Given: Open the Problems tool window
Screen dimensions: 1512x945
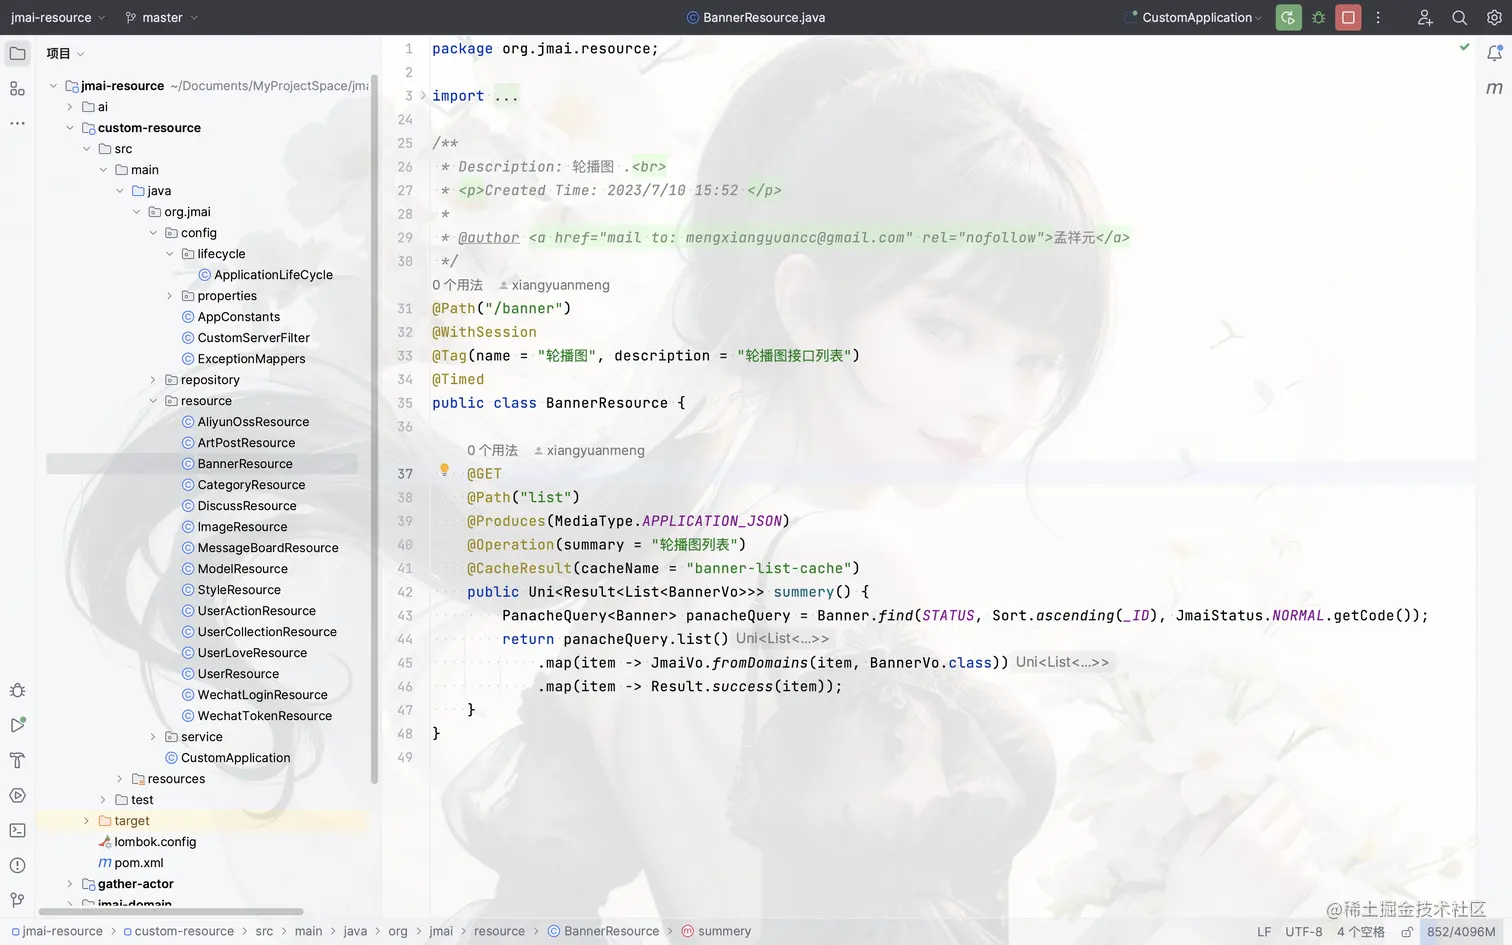Looking at the screenshot, I should point(17,865).
